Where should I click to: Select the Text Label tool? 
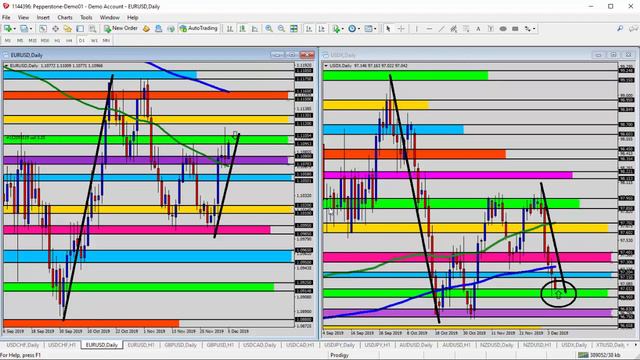click(491, 29)
